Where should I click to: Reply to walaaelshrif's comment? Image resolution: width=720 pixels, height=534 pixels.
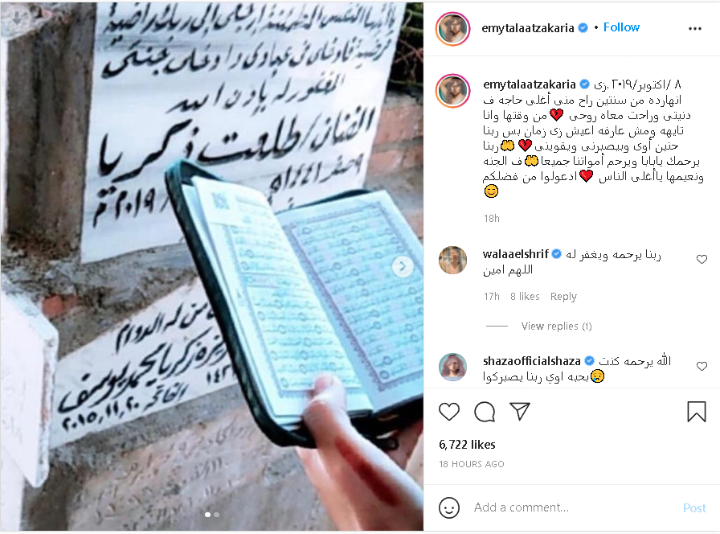click(x=563, y=297)
